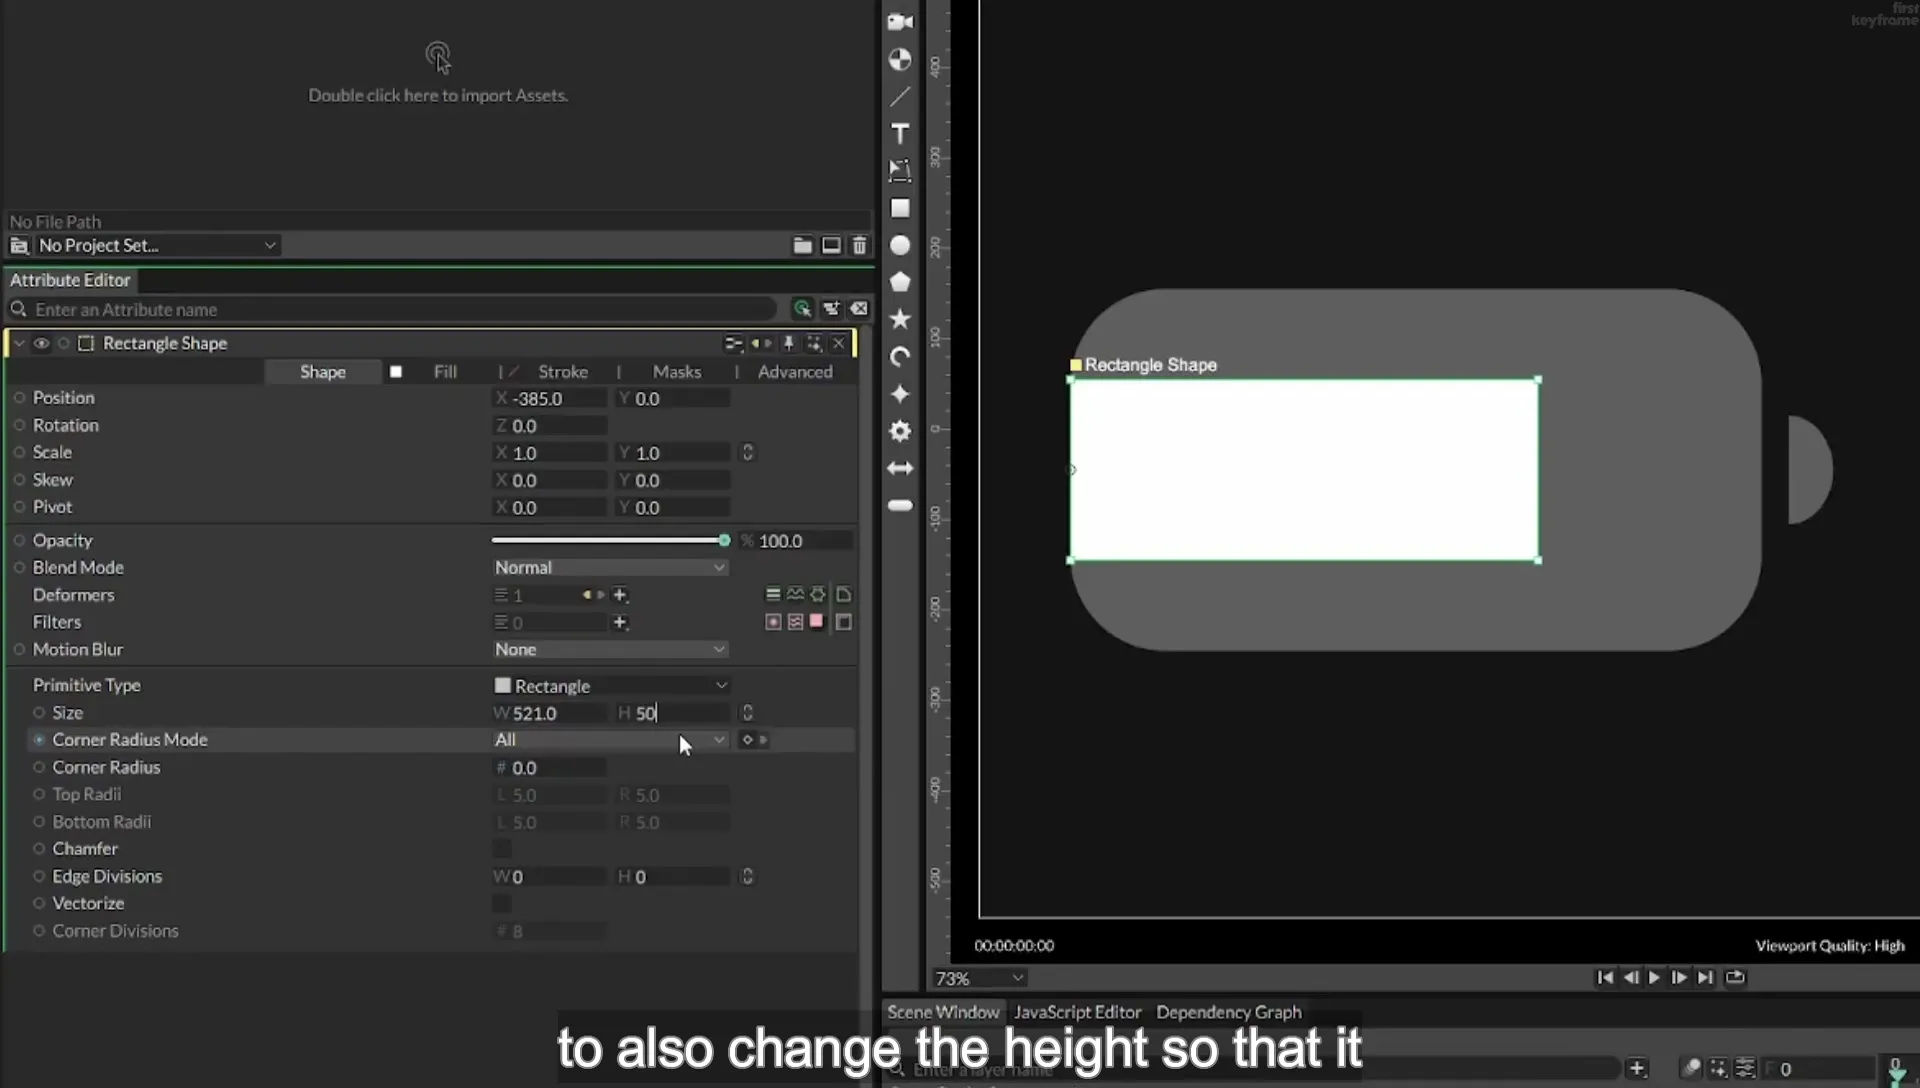This screenshot has height=1088, width=1920.
Task: Toggle Size proportional link button
Action: [747, 712]
